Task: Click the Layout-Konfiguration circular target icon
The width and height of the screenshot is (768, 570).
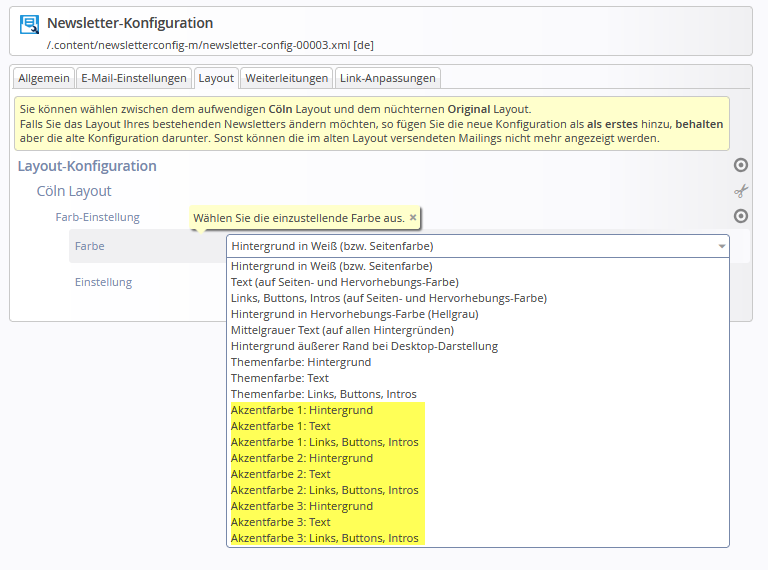Action: tap(741, 165)
